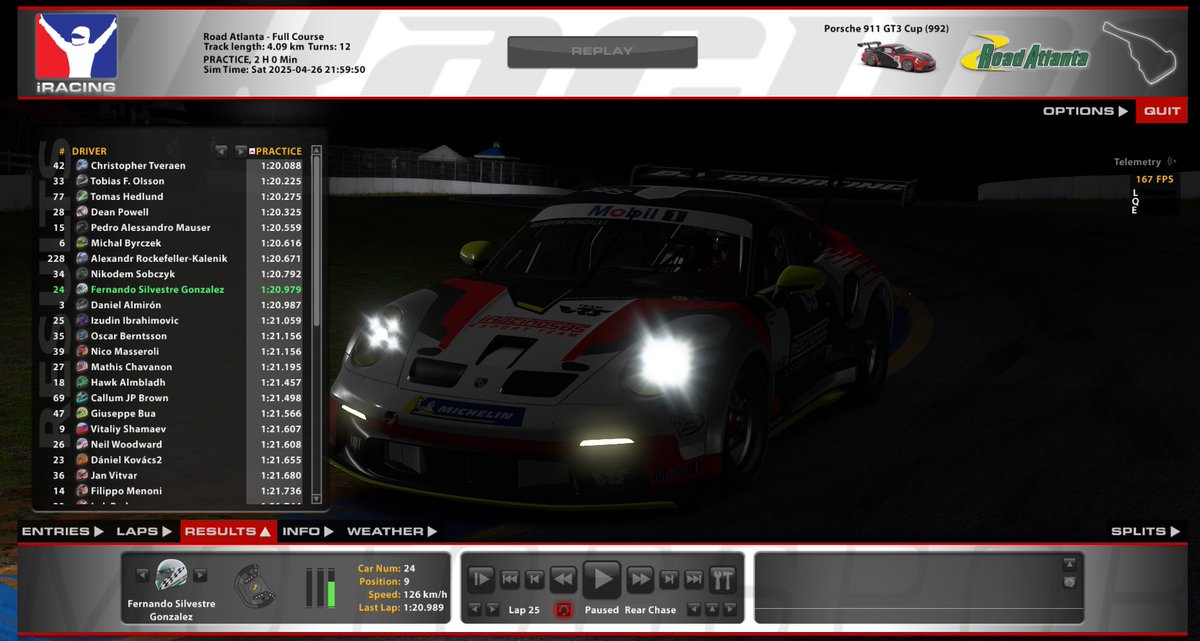Screen dimensions: 1200x641
Task: Show the previous session column arrow
Action: 222,151
